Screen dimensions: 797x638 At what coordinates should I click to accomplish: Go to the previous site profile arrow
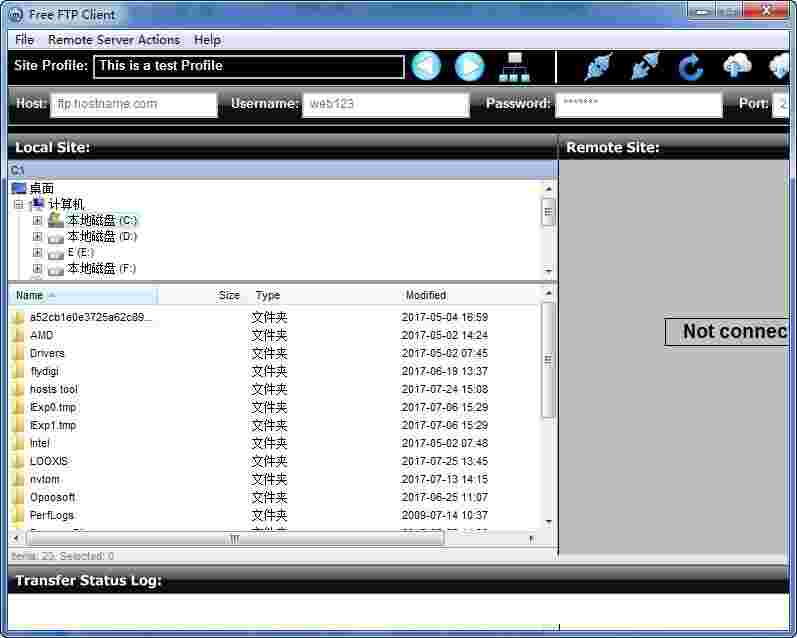point(425,66)
